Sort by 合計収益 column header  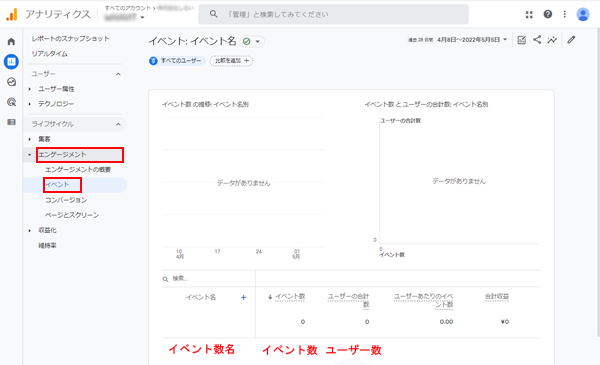[497, 297]
